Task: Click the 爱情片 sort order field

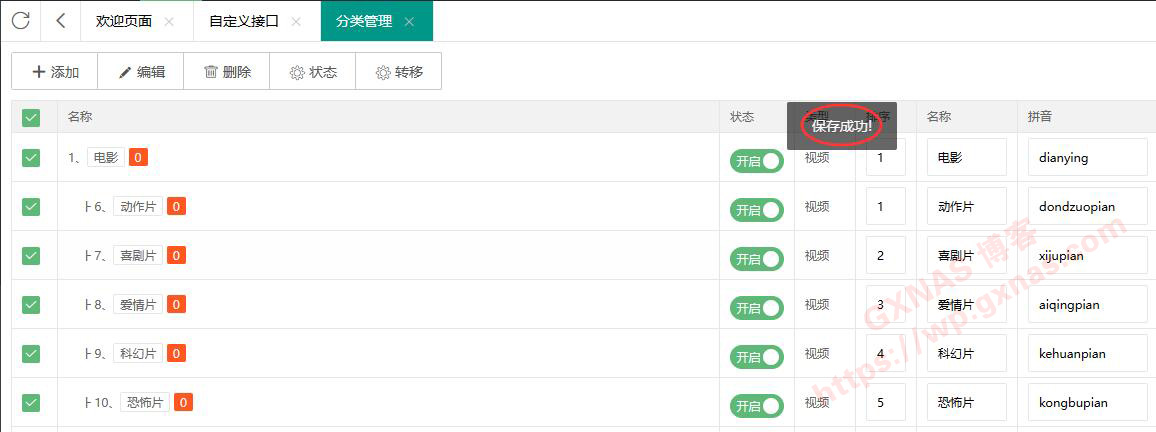Action: [x=885, y=305]
